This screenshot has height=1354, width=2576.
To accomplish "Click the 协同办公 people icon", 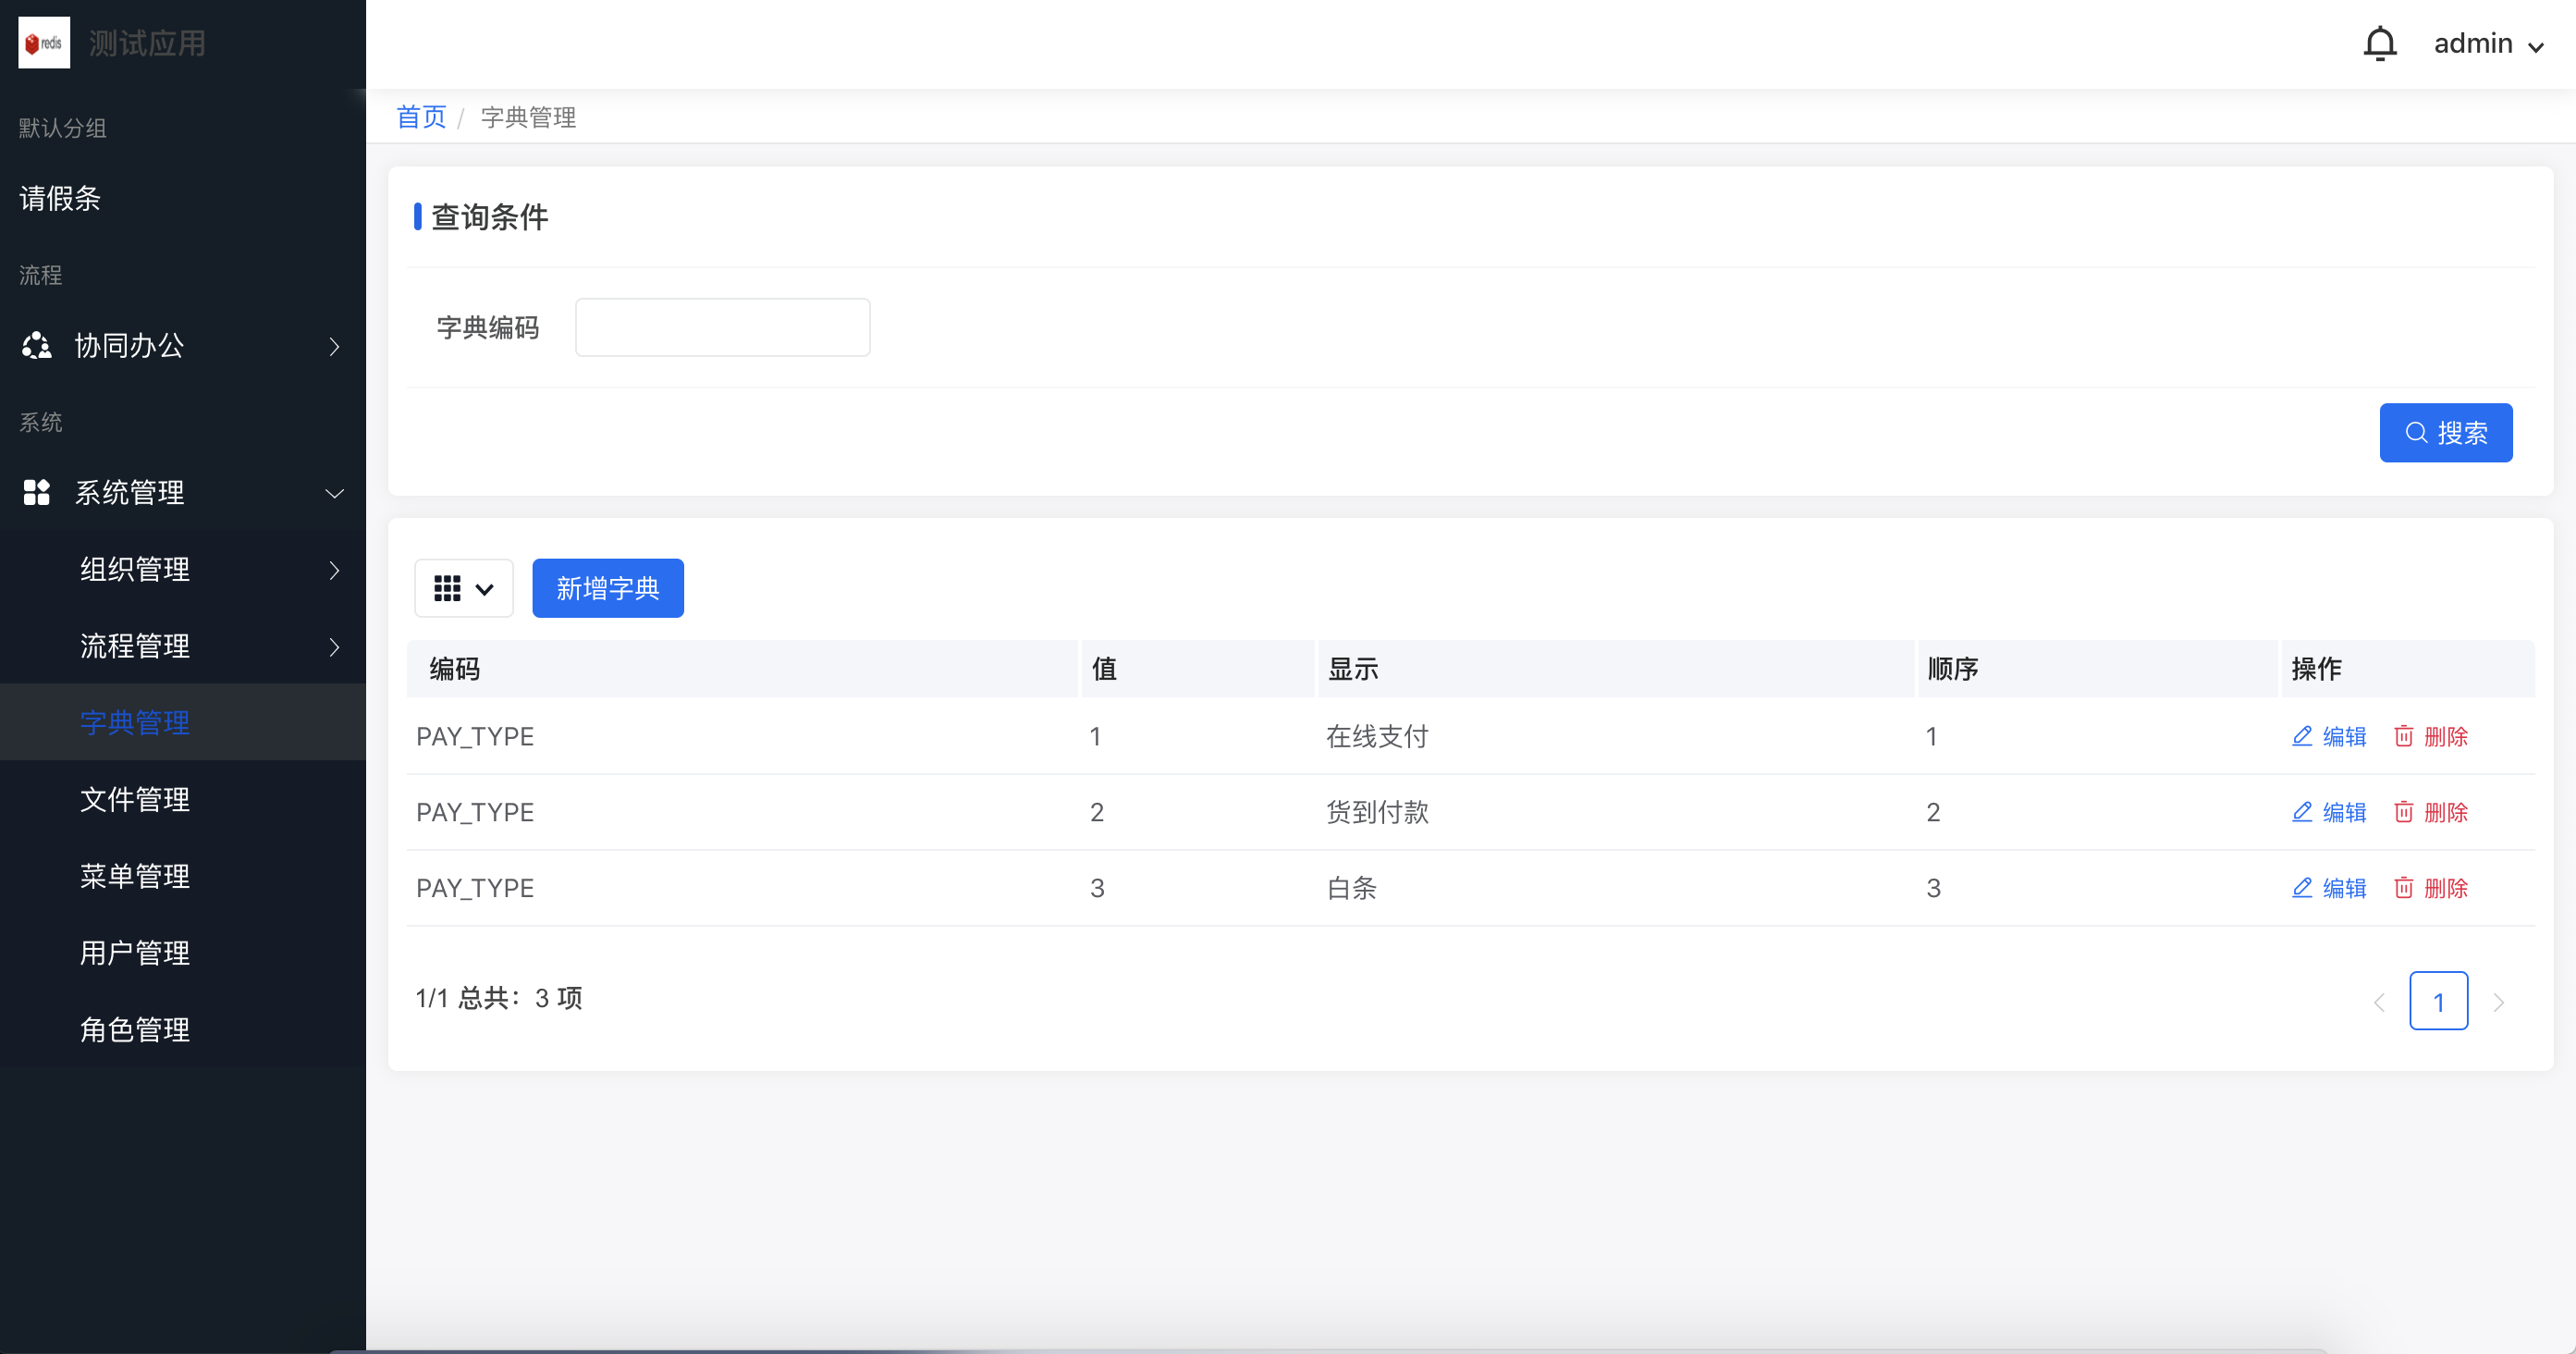I will click(36, 346).
